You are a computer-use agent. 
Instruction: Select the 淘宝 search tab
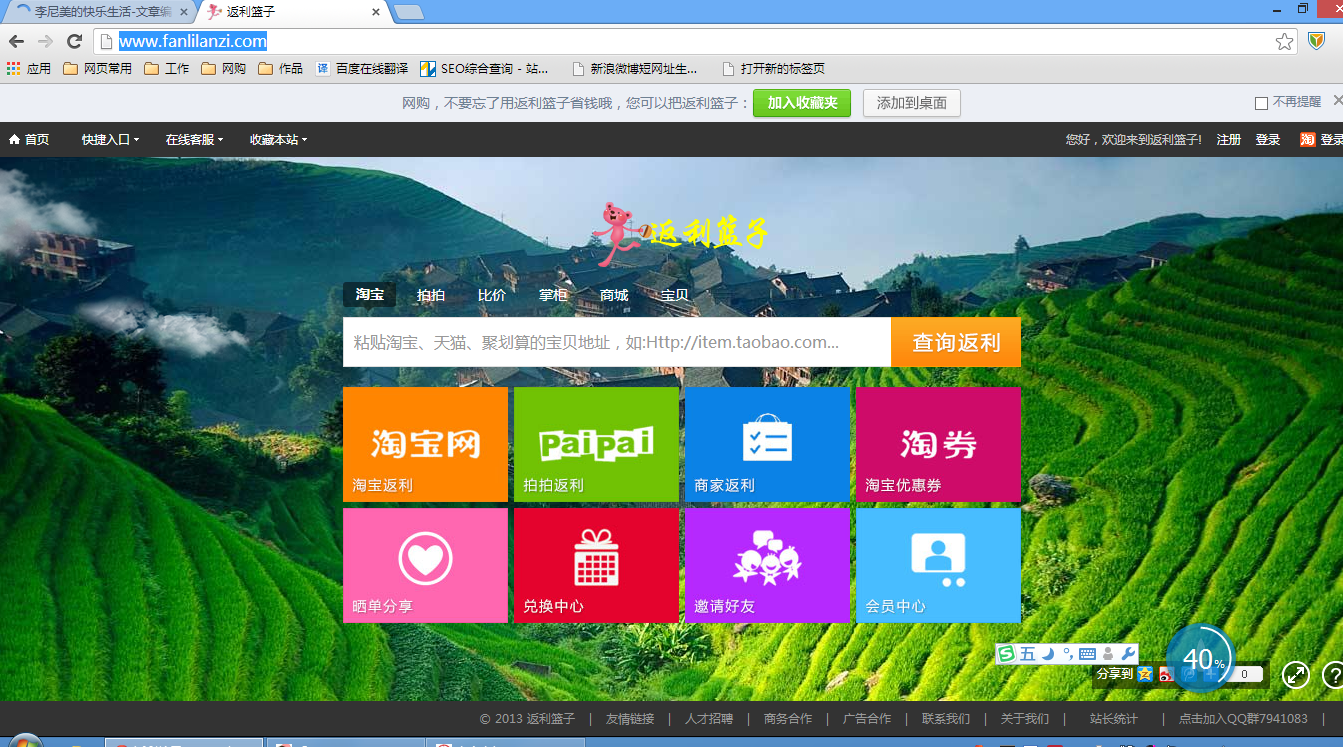(370, 295)
